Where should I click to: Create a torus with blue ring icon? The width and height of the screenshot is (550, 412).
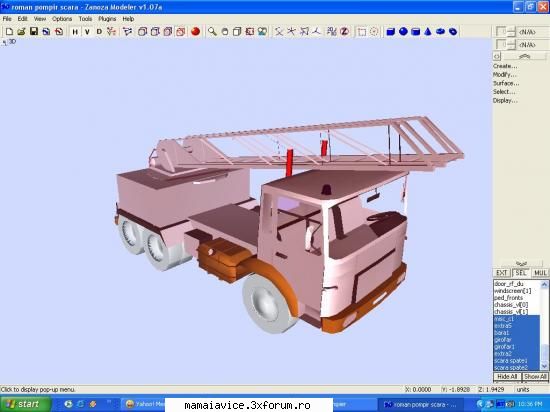point(440,32)
